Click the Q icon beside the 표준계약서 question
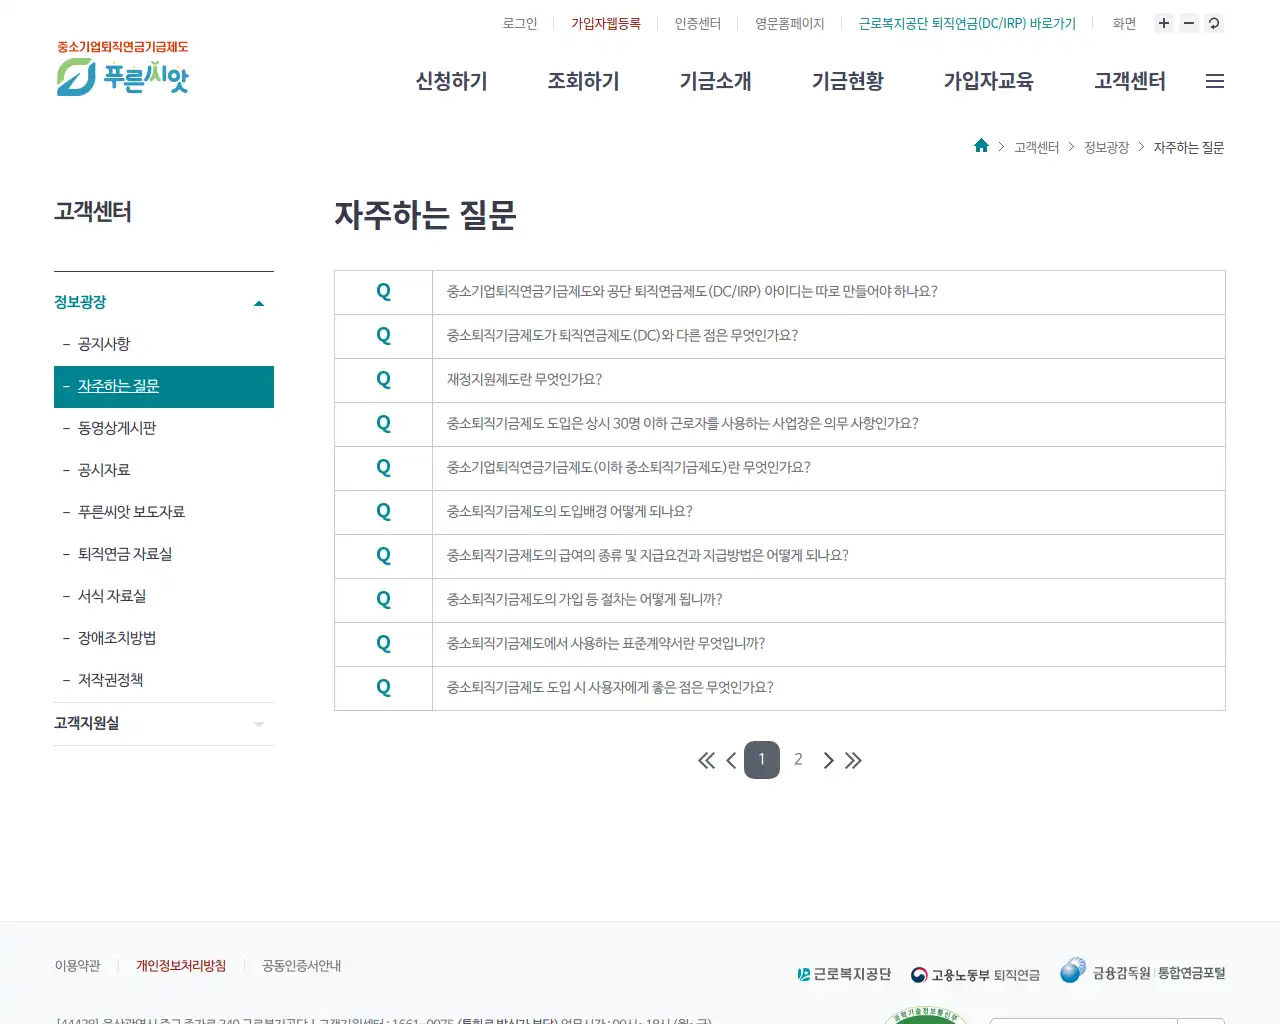Screen dimensions: 1280x1024 (383, 643)
